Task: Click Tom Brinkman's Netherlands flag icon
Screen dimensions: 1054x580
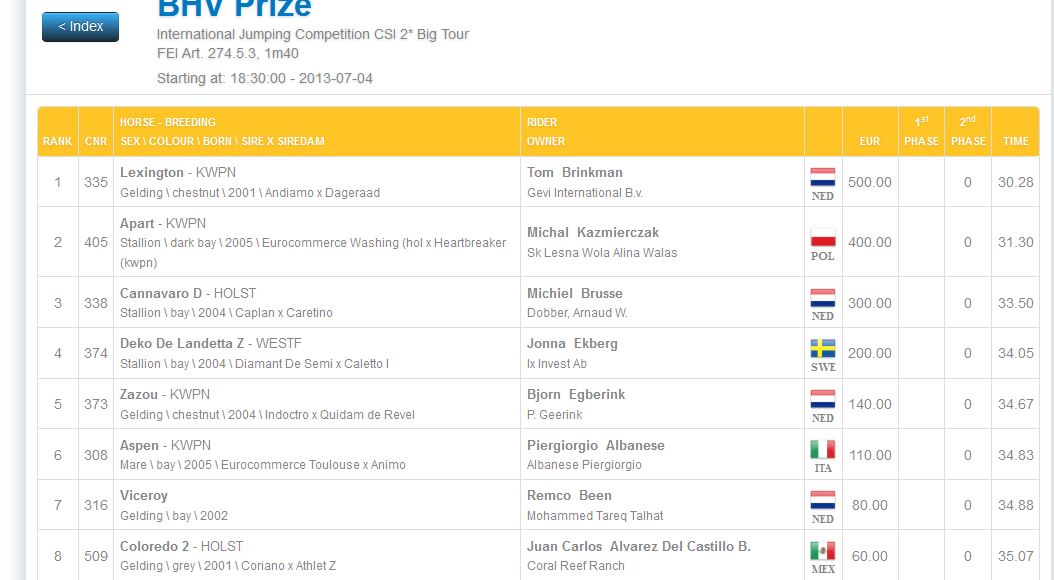Action: pyautogui.click(x=823, y=177)
